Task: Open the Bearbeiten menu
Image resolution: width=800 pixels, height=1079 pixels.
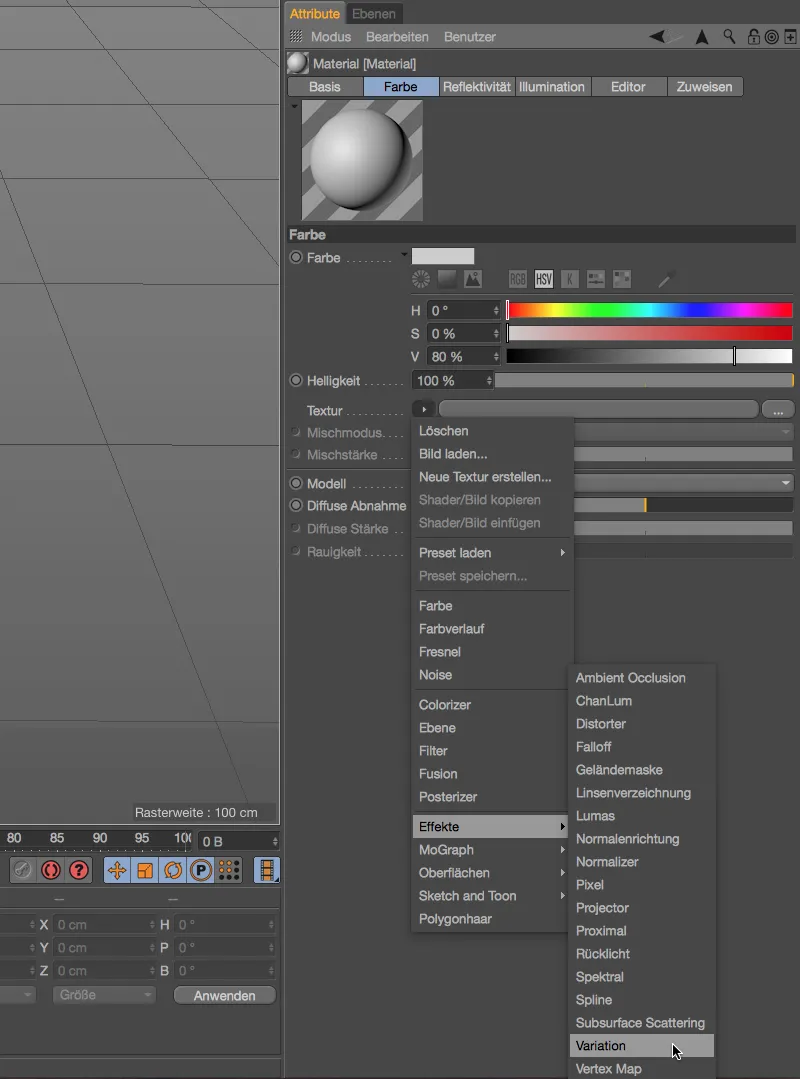Action: 397,37
